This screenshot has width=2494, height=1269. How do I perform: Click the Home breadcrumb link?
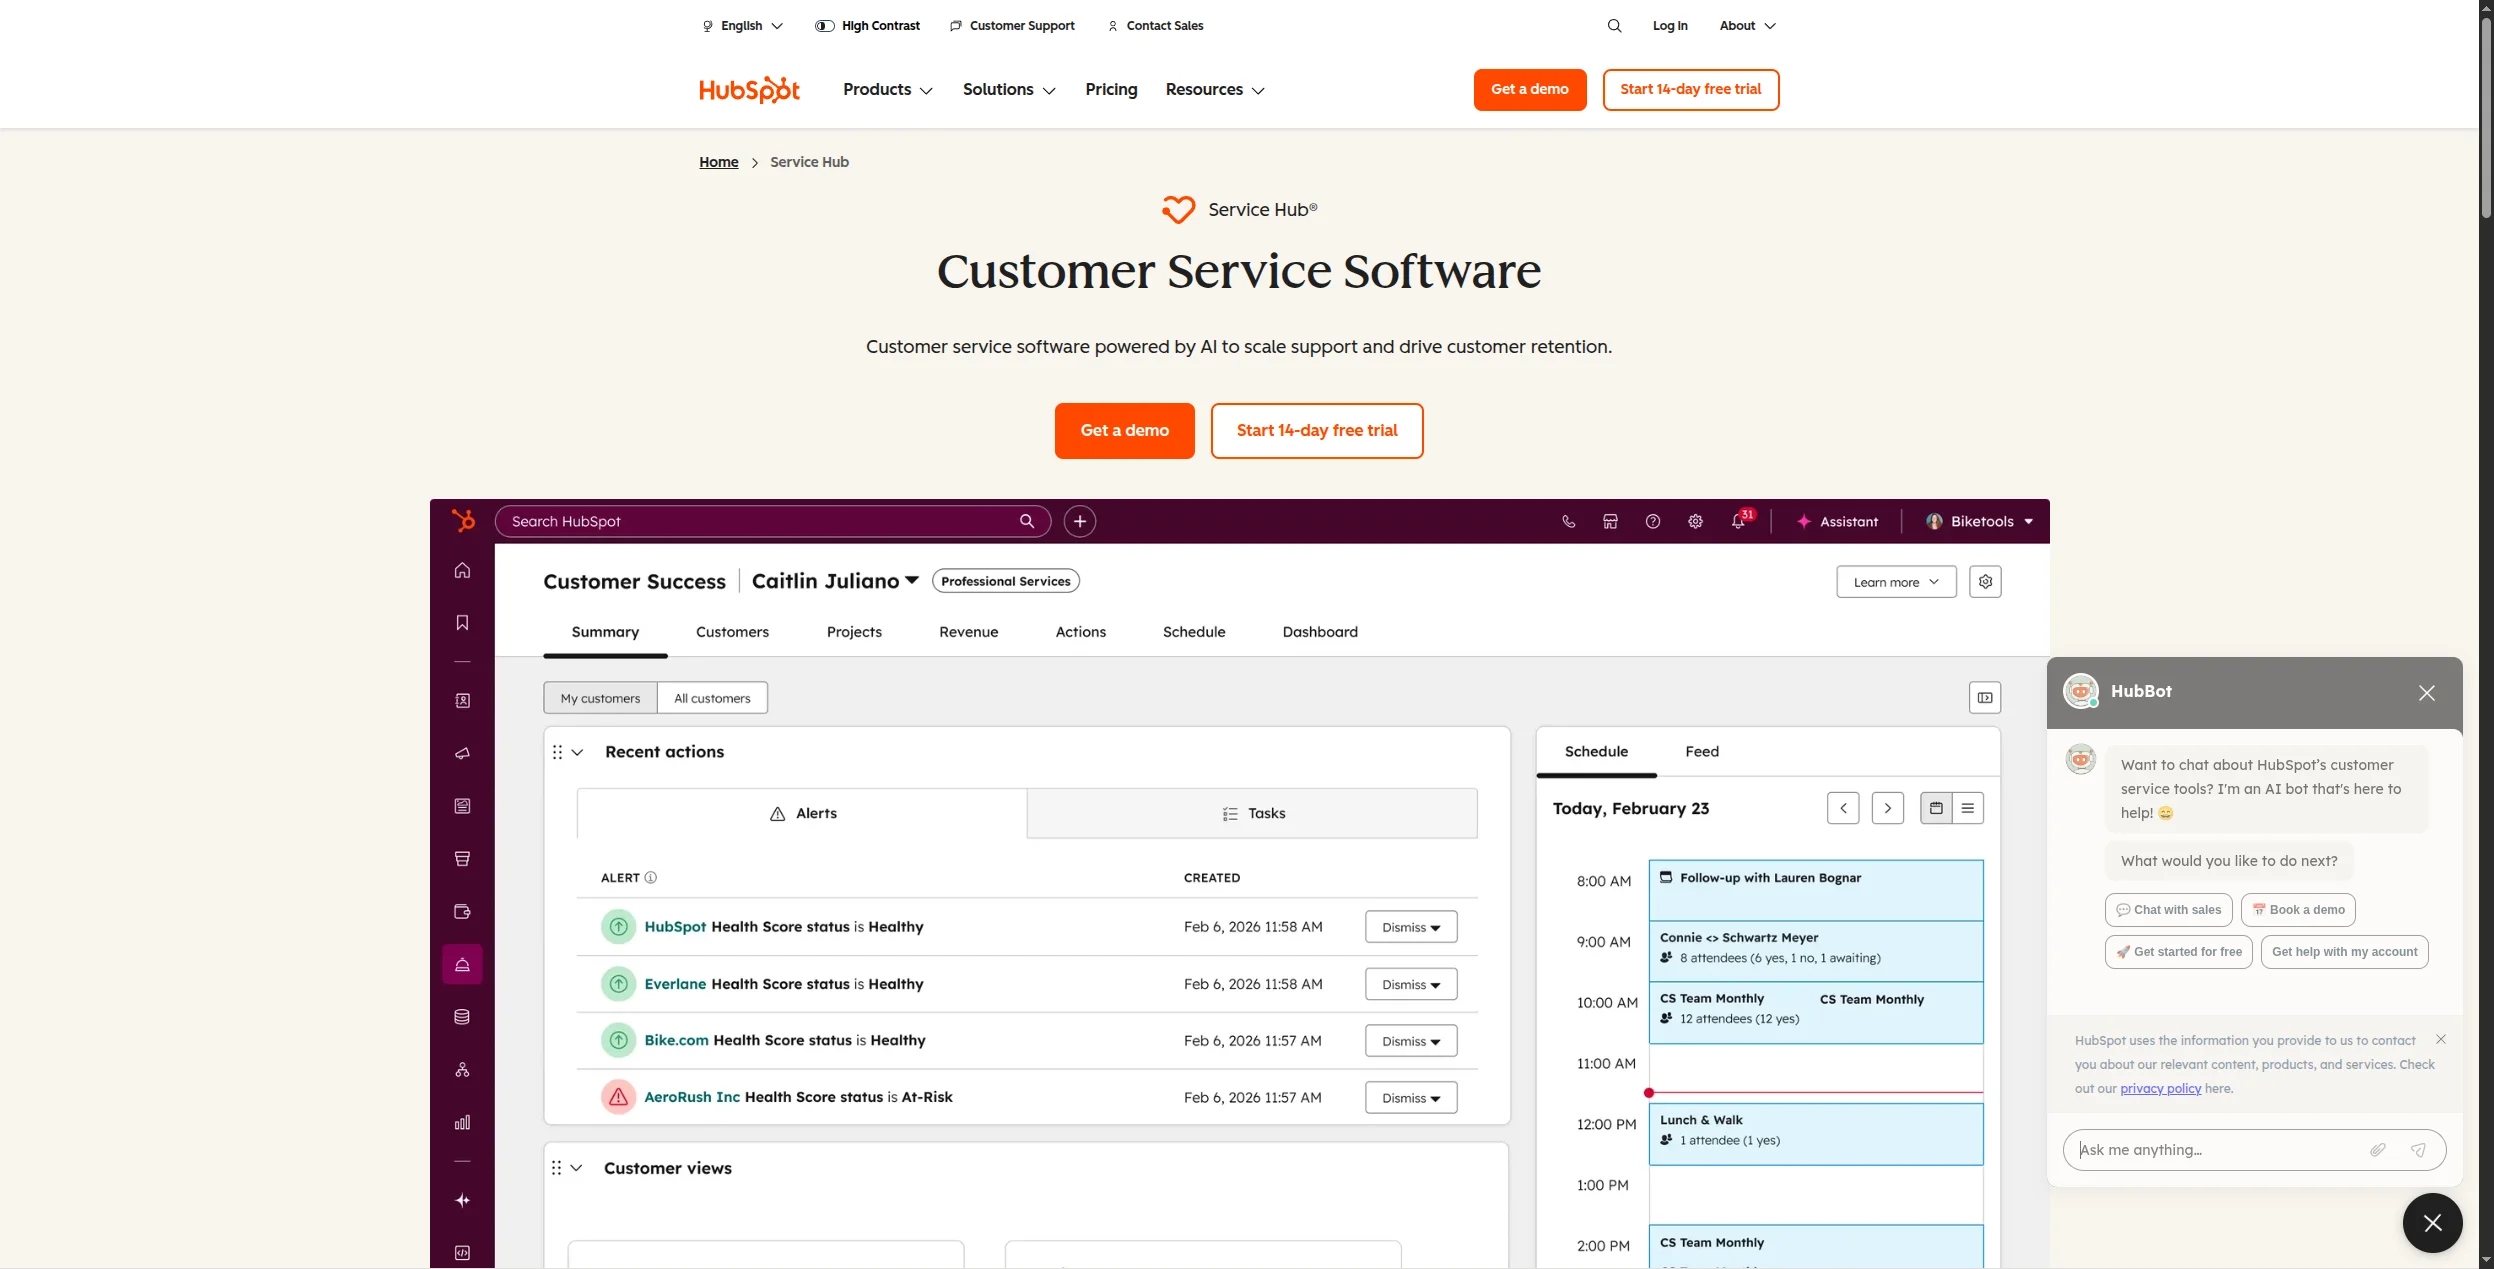tap(718, 162)
